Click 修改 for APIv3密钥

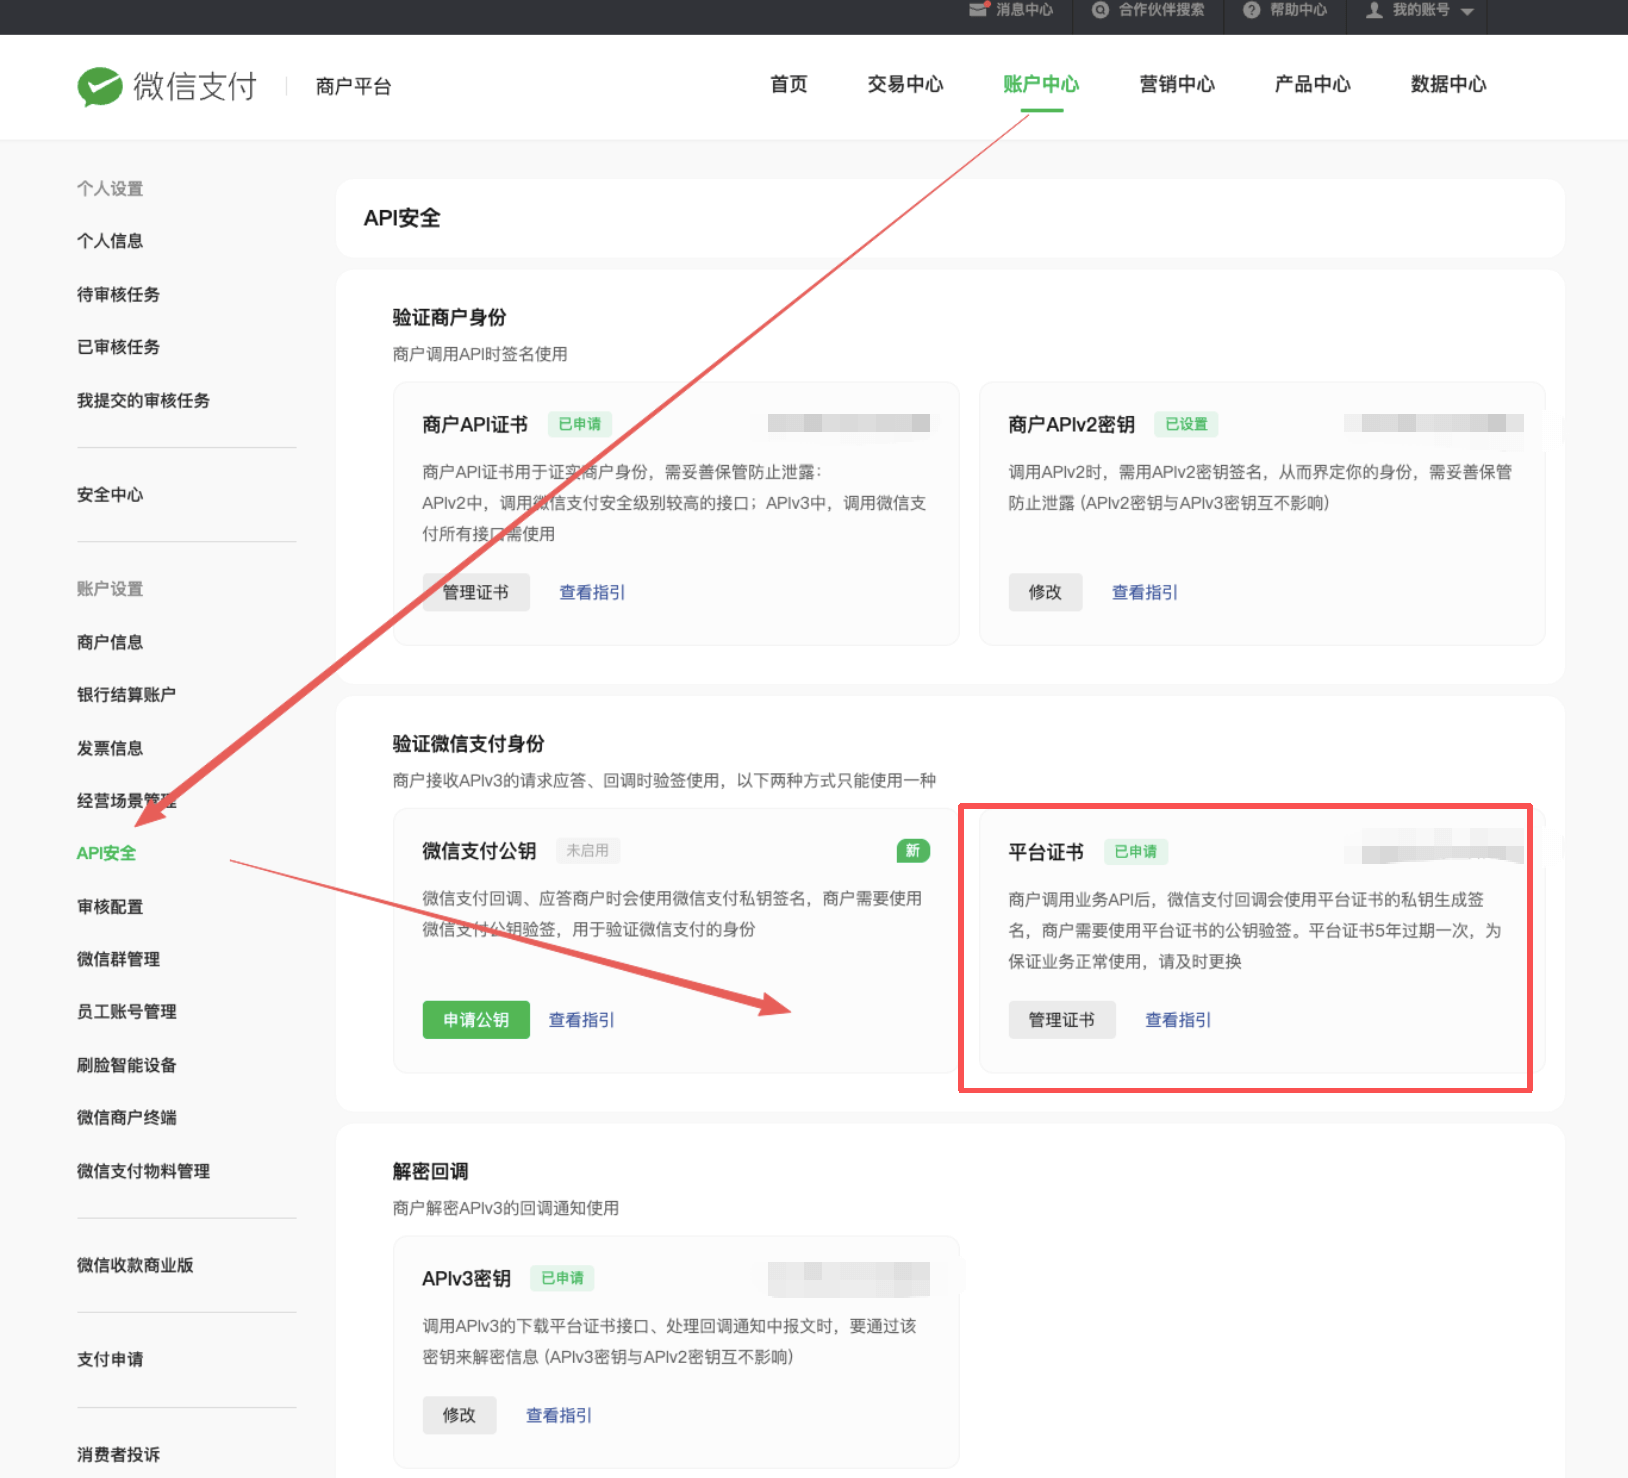[460, 1415]
